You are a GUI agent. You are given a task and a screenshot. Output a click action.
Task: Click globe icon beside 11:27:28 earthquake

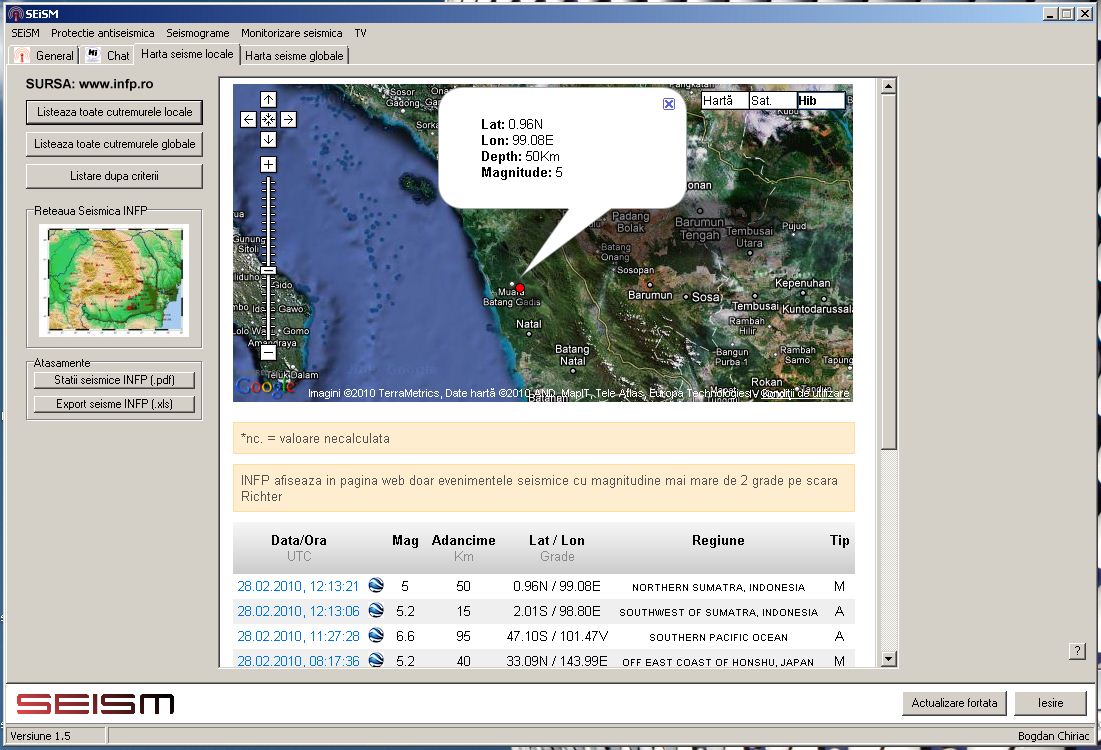click(376, 636)
